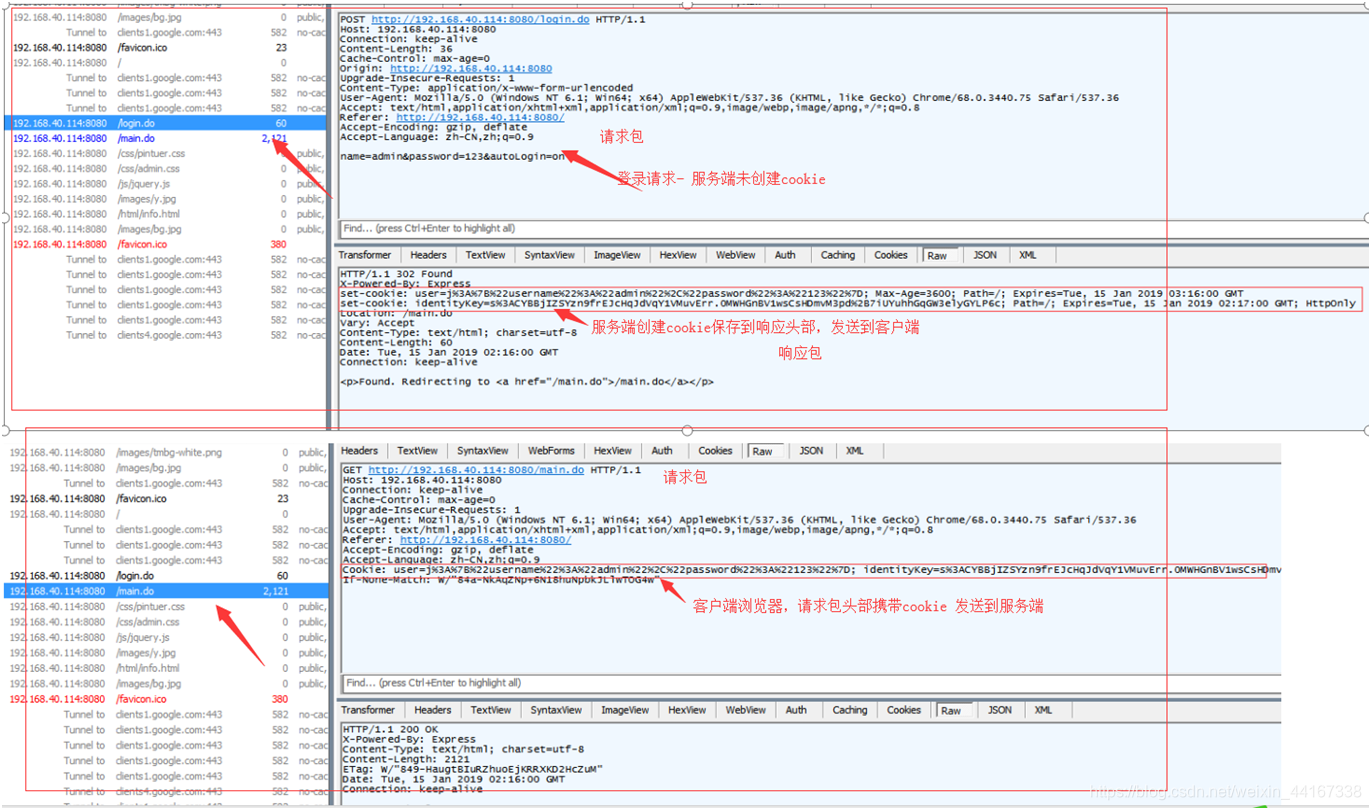1371x810 pixels.
Task: Select /login.do session in lower session list
Action: pos(166,575)
